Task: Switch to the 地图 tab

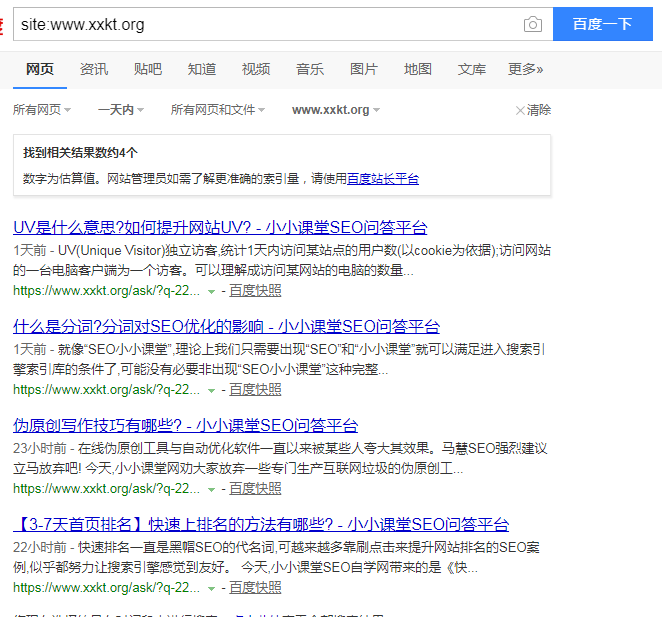Action: tap(418, 69)
